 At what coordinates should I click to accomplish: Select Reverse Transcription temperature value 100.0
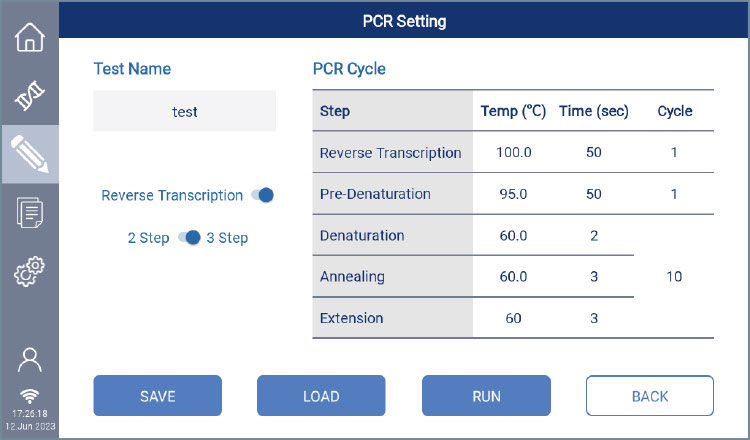point(513,153)
